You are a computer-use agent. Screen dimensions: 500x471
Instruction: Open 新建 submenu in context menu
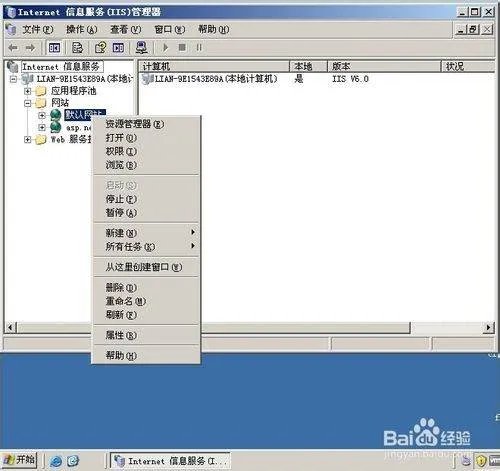point(147,233)
